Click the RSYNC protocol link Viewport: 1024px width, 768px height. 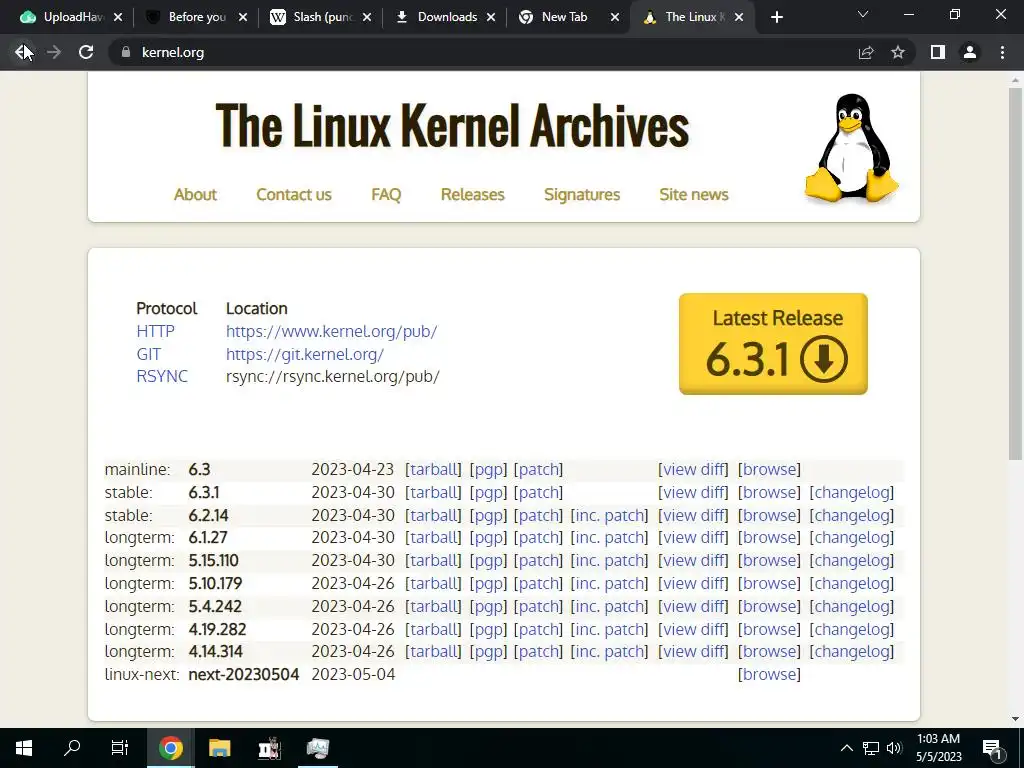(162, 376)
